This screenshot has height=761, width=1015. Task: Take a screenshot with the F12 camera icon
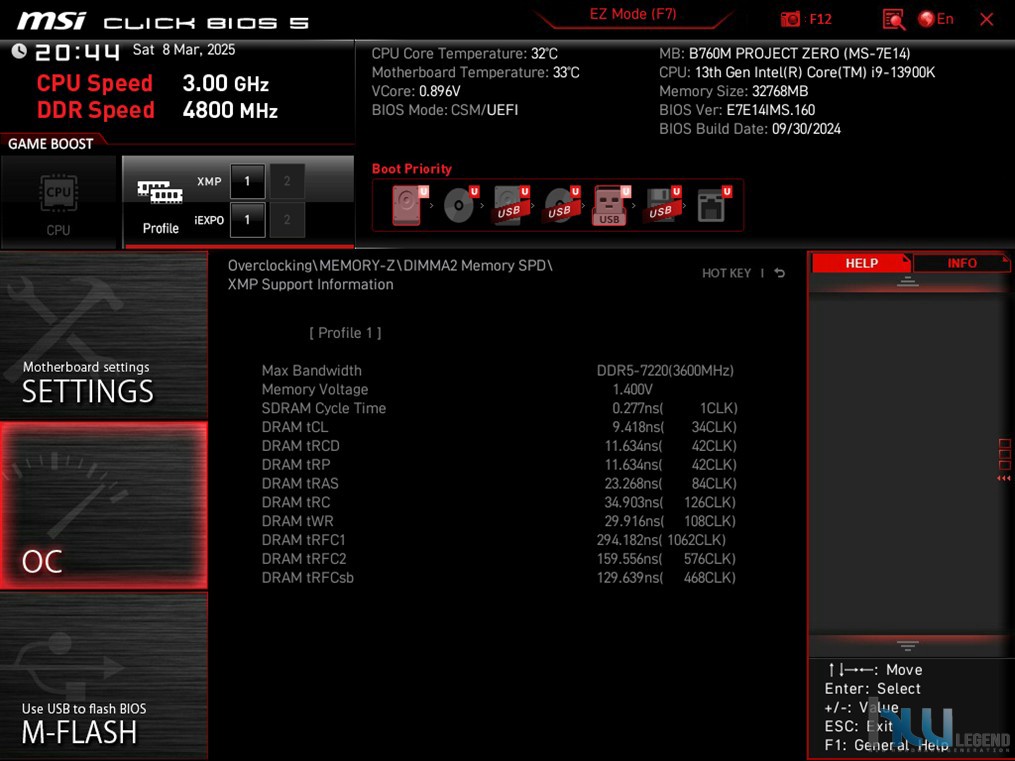pyautogui.click(x=790, y=19)
